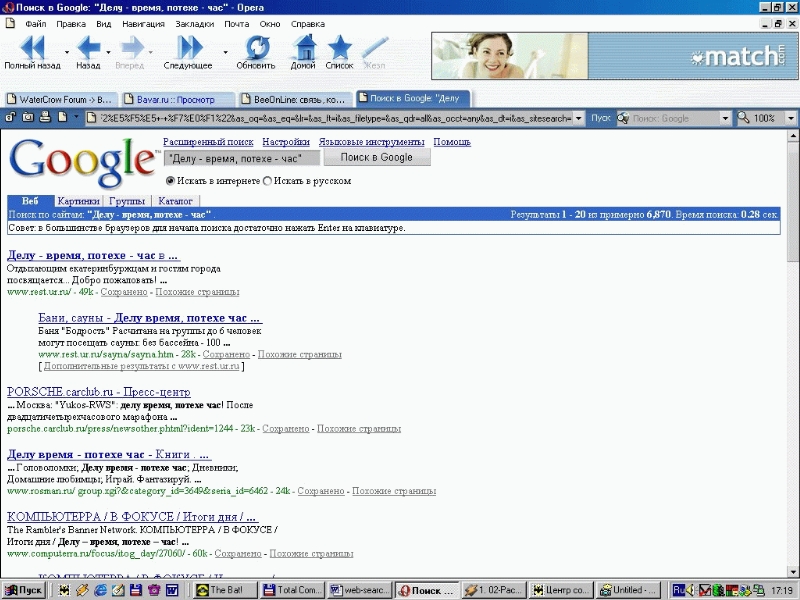
Task: Open the Закладки menu
Action: [x=194, y=24]
